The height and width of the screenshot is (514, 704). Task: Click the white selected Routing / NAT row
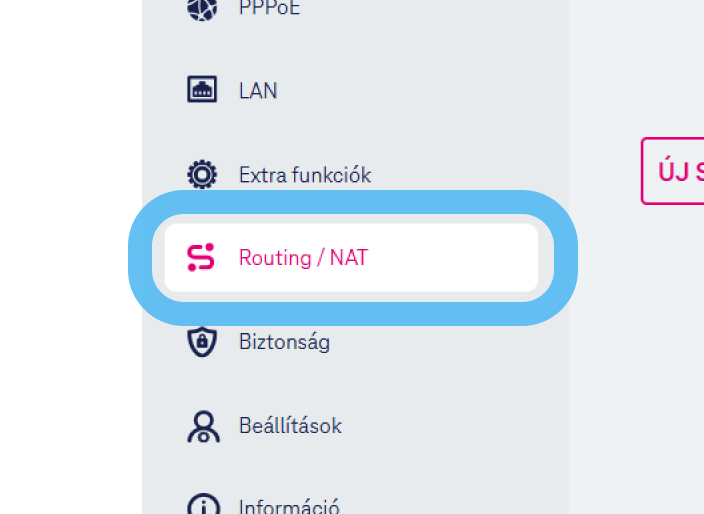(450, 258)
